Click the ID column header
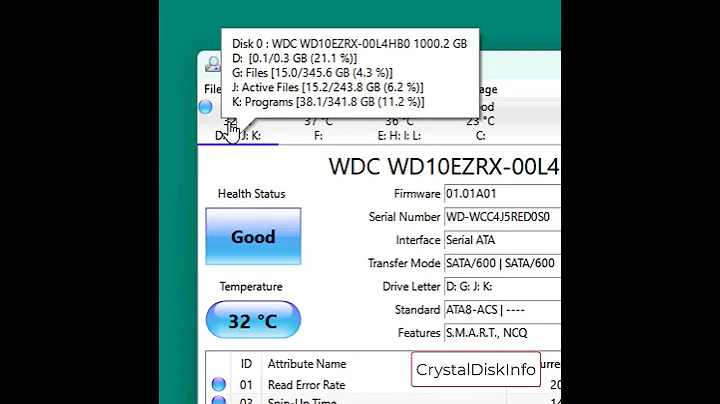The image size is (720, 404). [x=246, y=364]
